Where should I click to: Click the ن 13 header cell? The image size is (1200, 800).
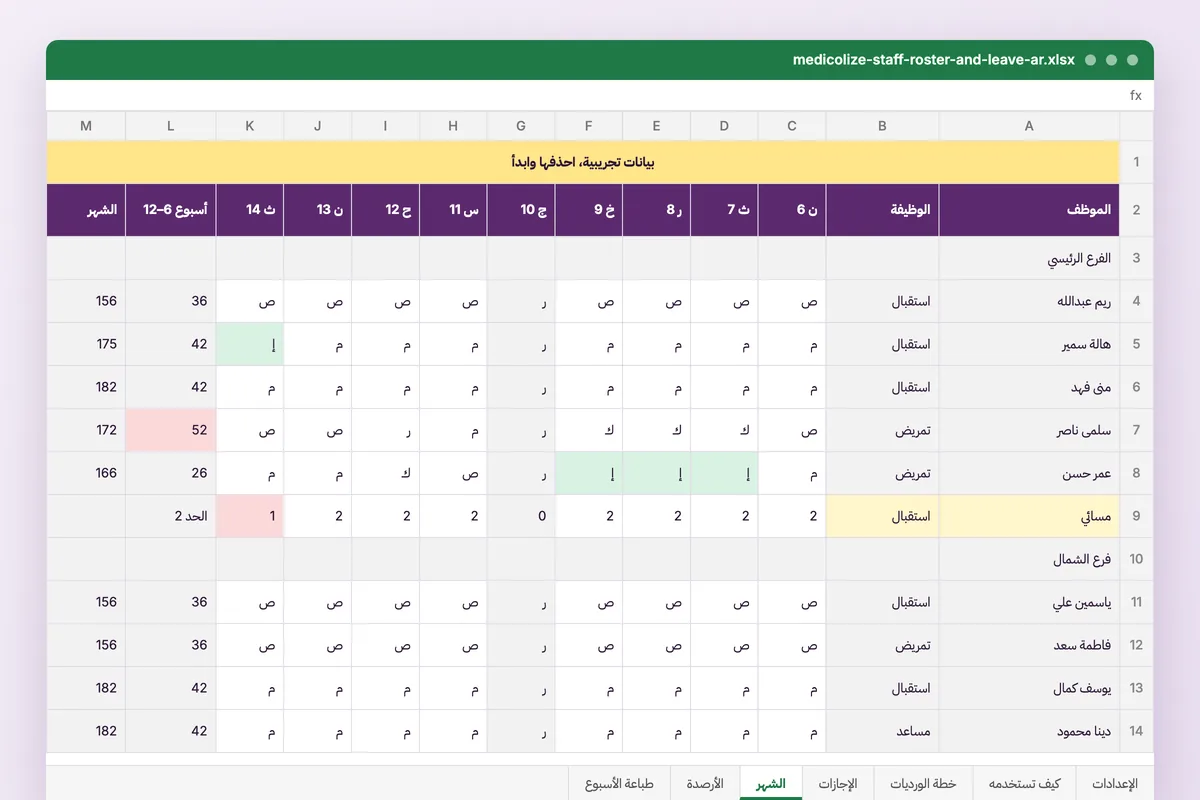(318, 210)
